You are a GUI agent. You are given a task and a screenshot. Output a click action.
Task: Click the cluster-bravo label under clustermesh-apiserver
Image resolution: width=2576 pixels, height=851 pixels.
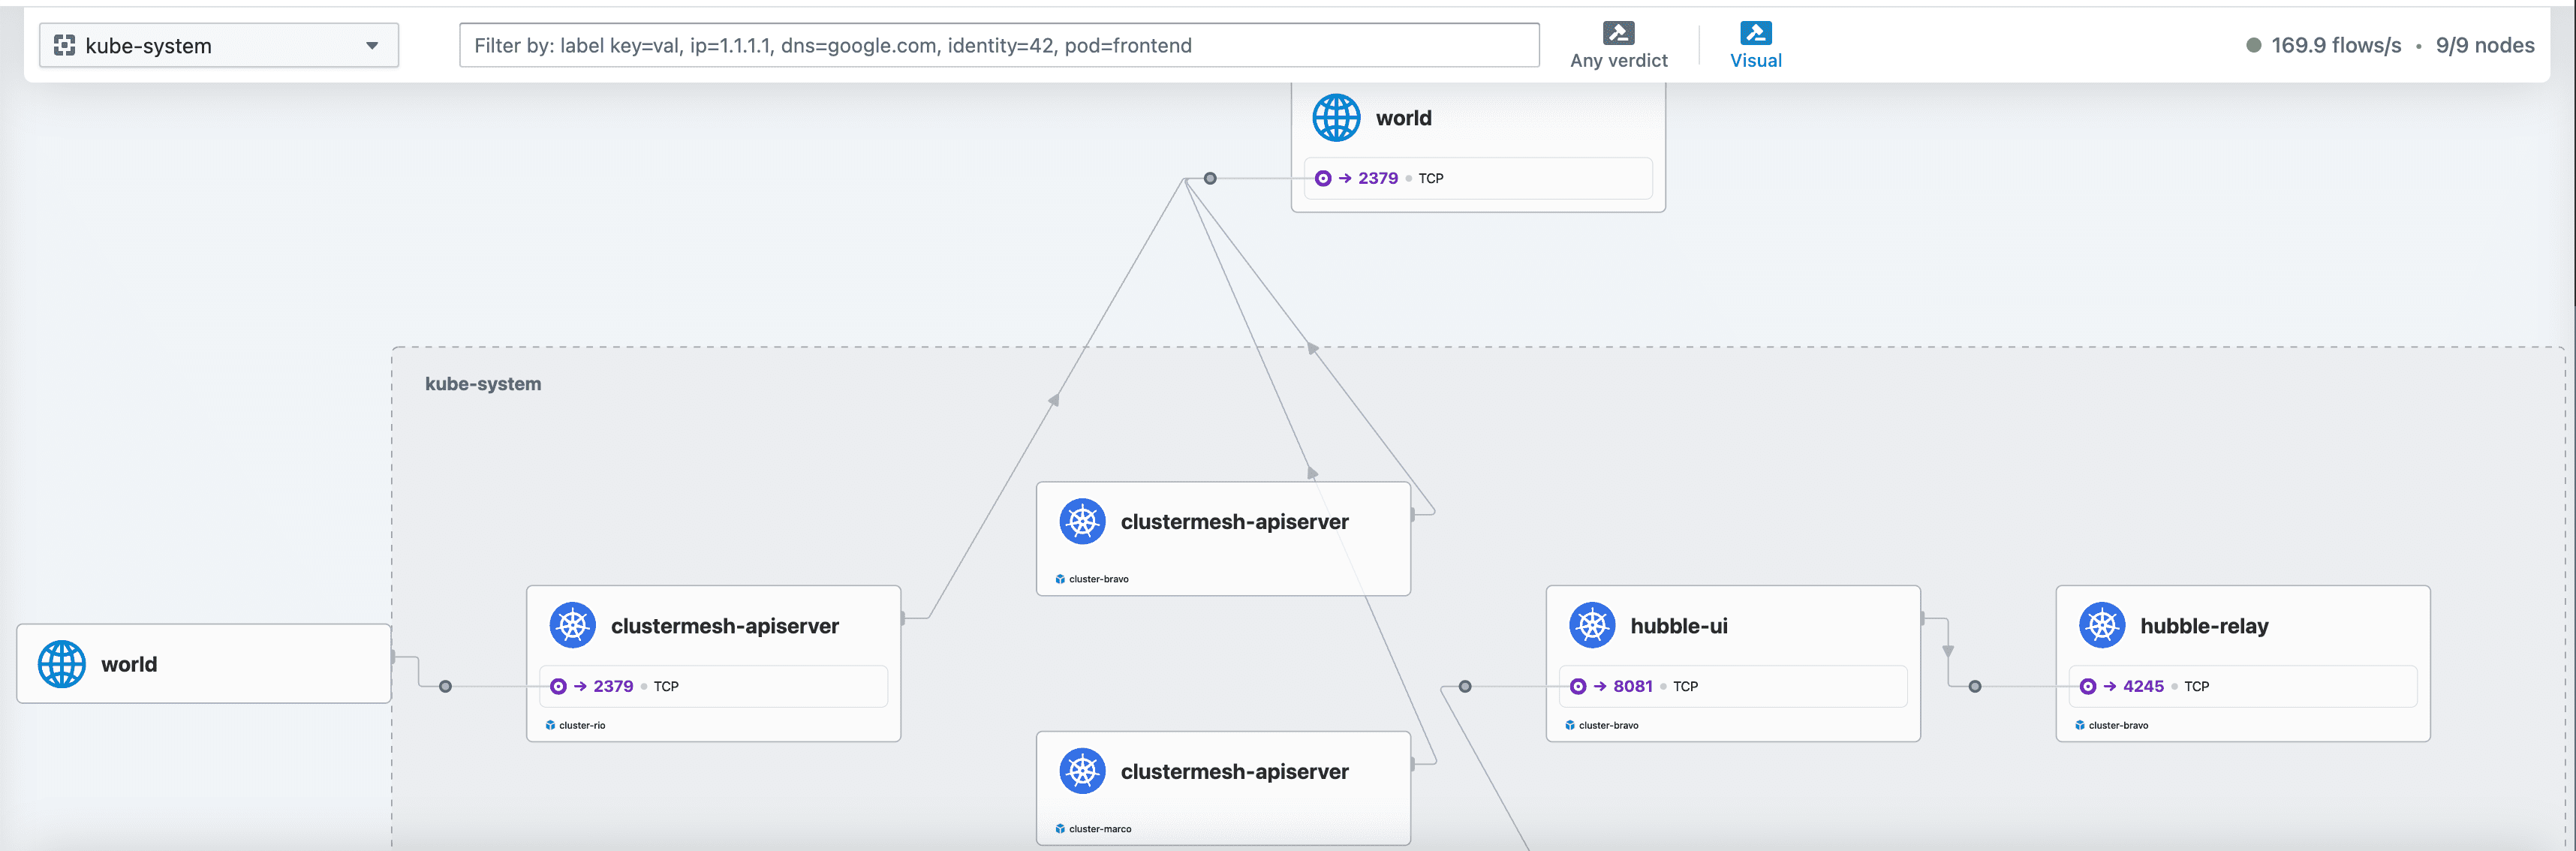tap(1099, 579)
